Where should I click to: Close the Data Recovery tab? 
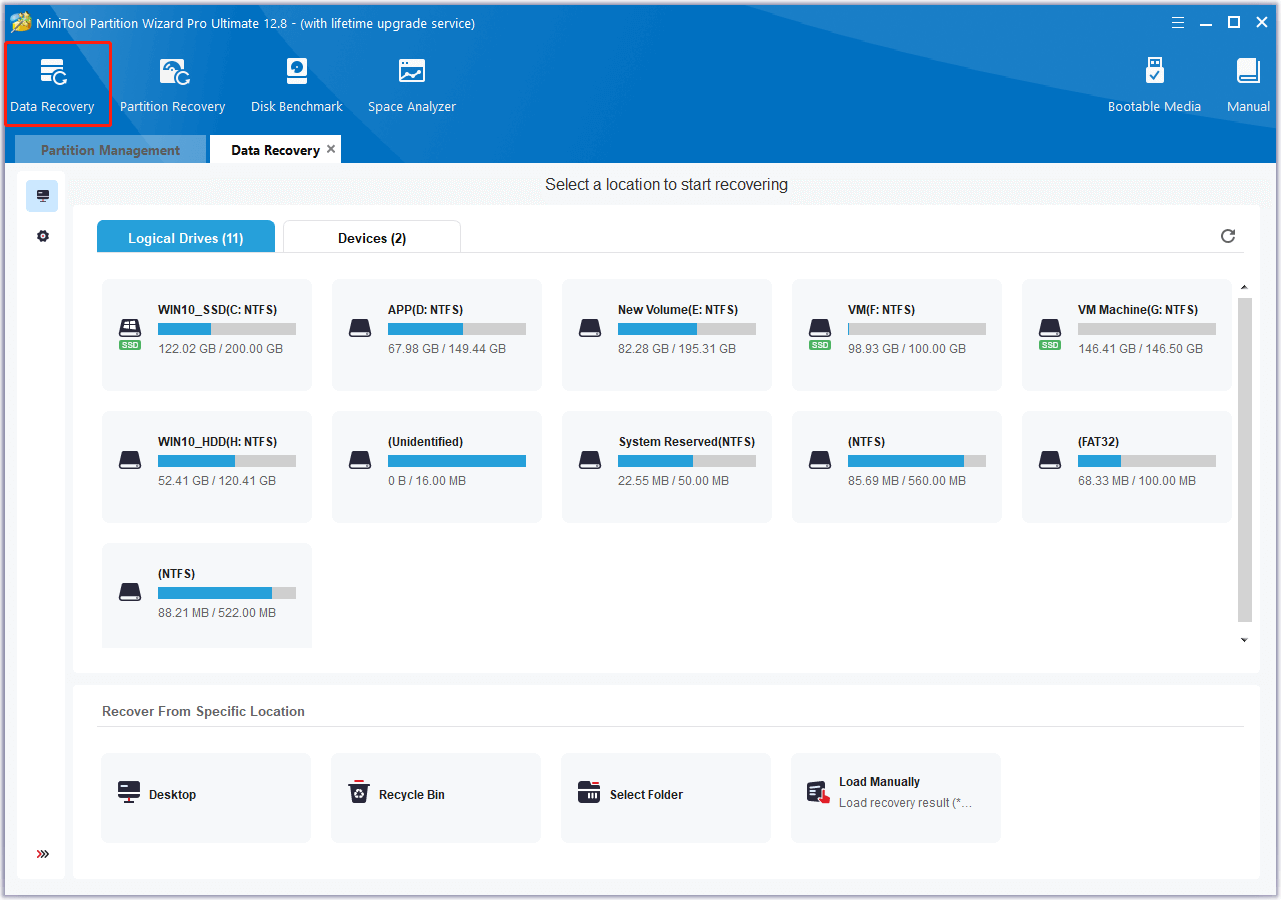331,148
